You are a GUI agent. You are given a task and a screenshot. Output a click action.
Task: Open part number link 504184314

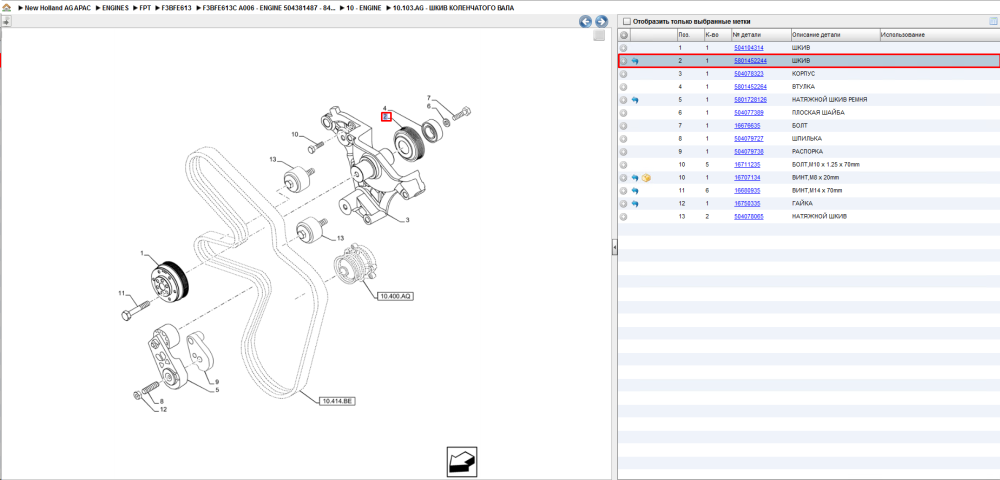(749, 48)
